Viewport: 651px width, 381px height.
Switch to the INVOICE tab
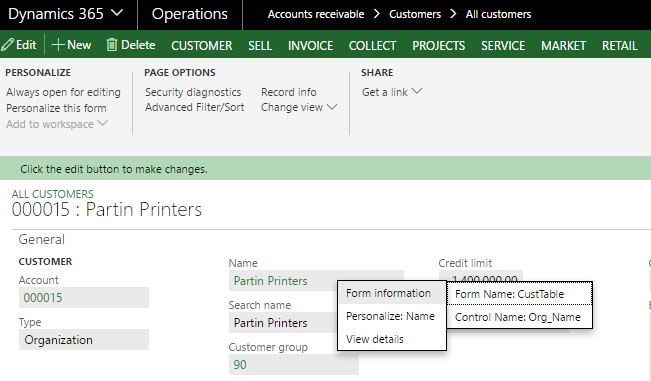(x=311, y=45)
